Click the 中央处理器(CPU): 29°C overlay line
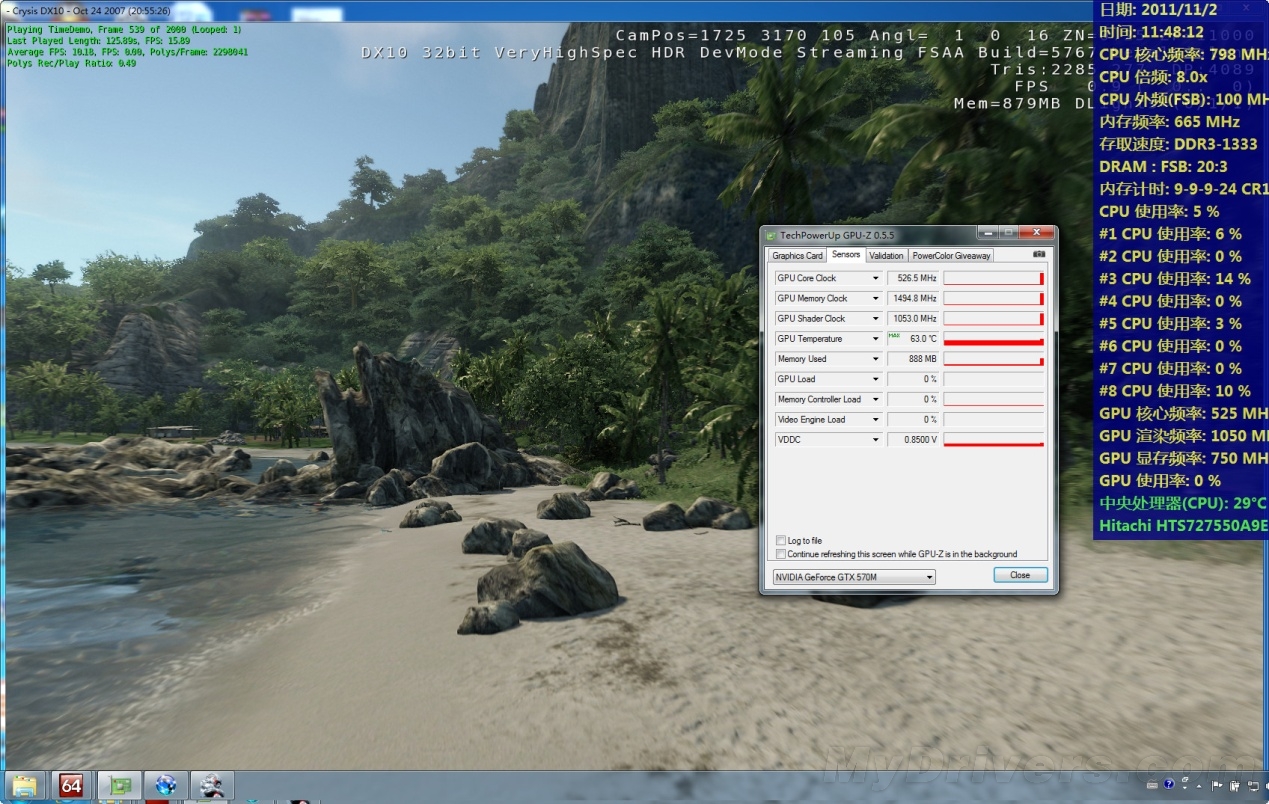1269x804 pixels. click(x=1183, y=503)
